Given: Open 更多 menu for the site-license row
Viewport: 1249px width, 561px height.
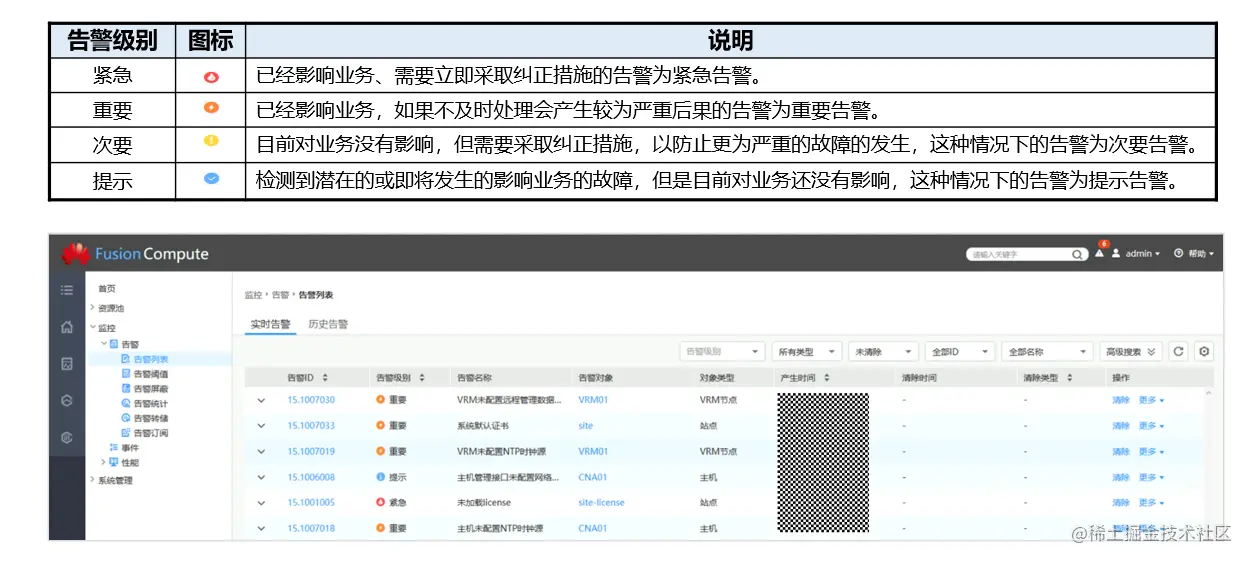Looking at the screenshot, I should 1151,503.
